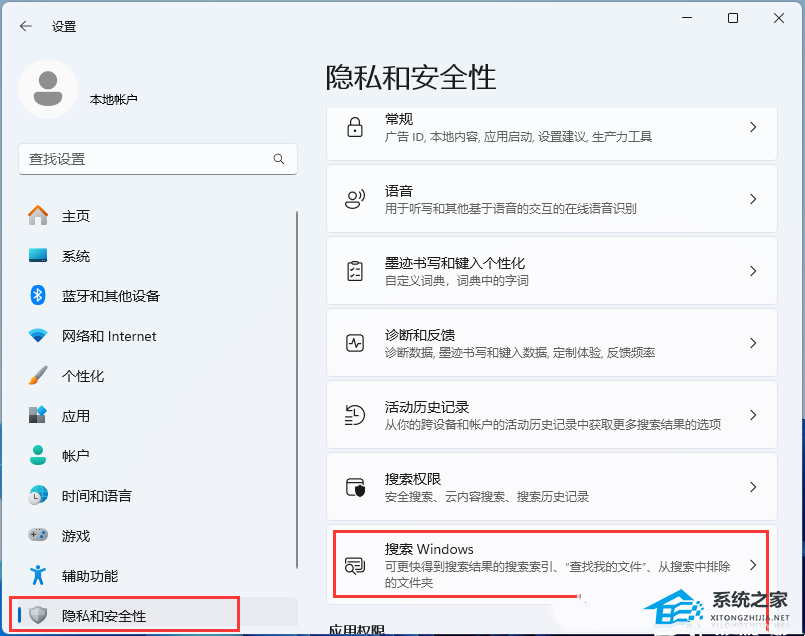Viewport: 805px width, 636px height.
Task: Click the 系统 monitor icon
Action: (x=38, y=256)
